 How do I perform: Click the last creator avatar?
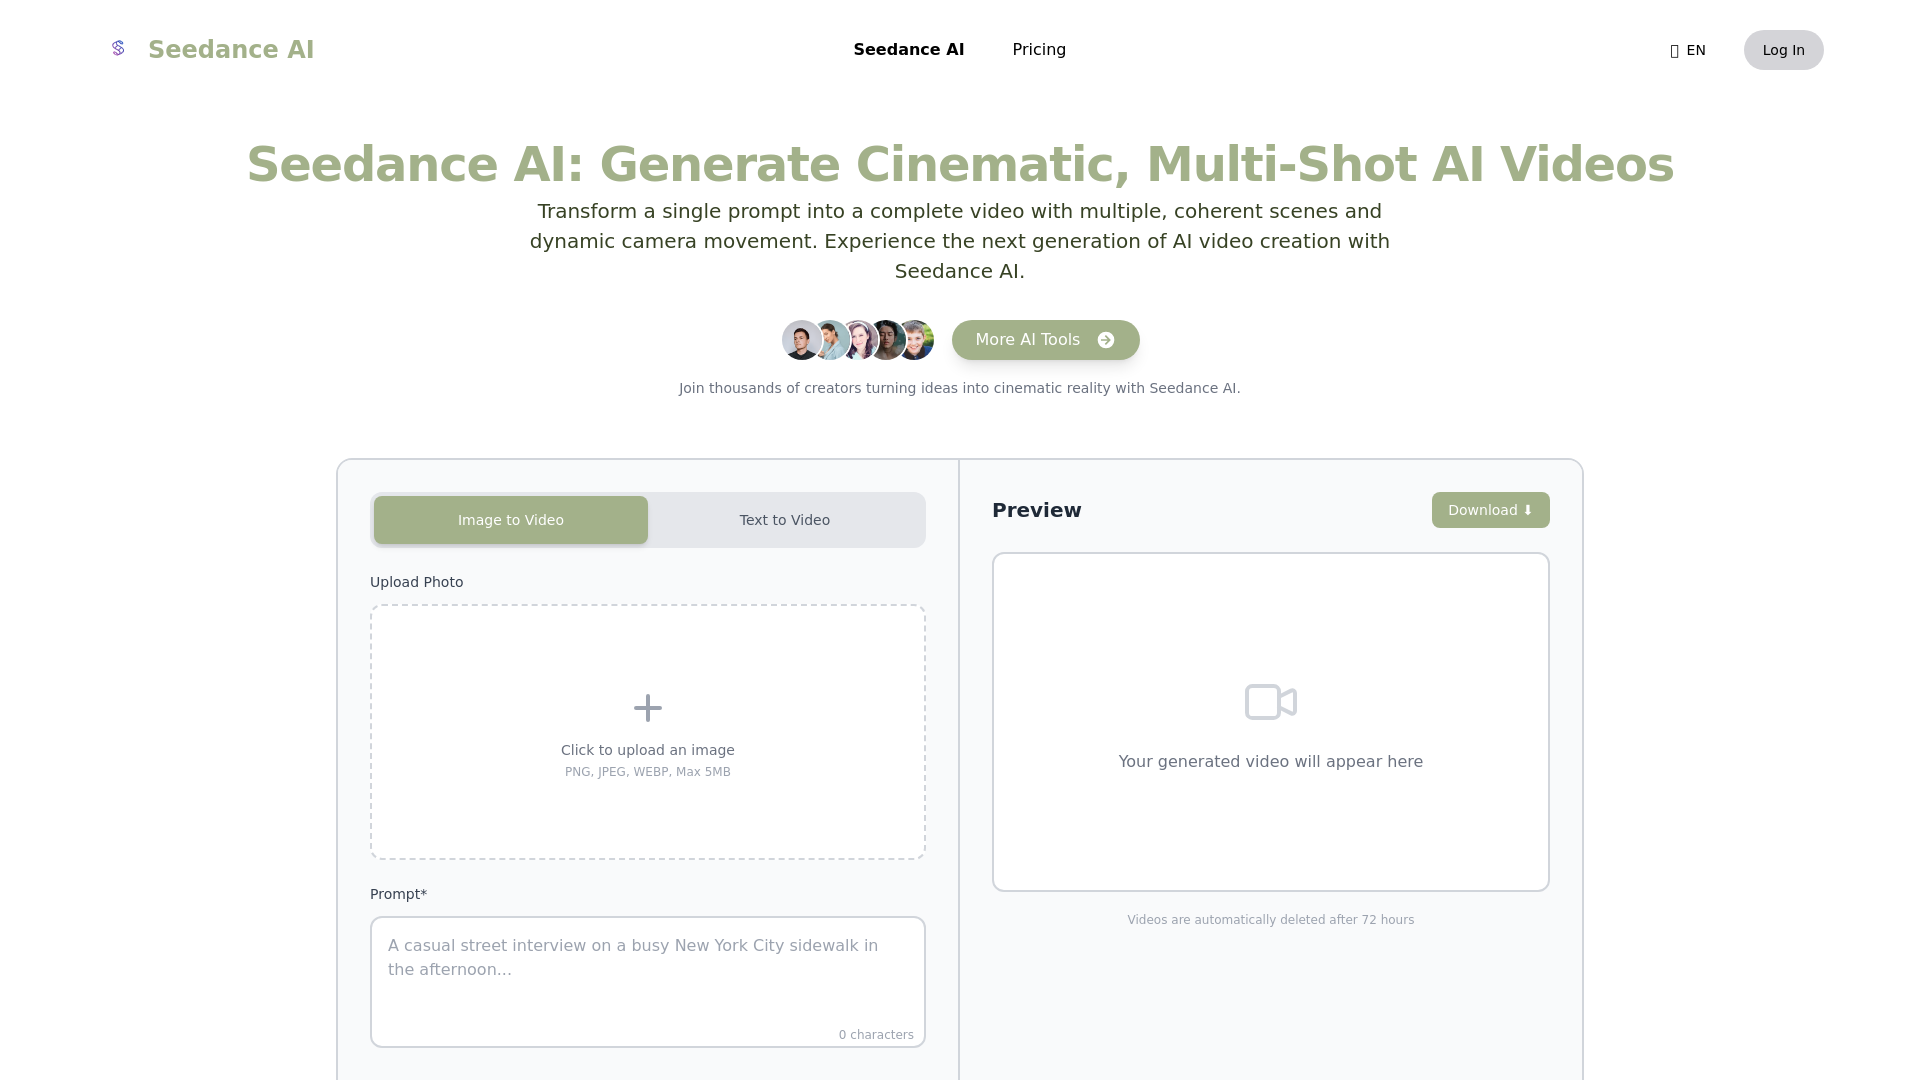click(x=915, y=340)
